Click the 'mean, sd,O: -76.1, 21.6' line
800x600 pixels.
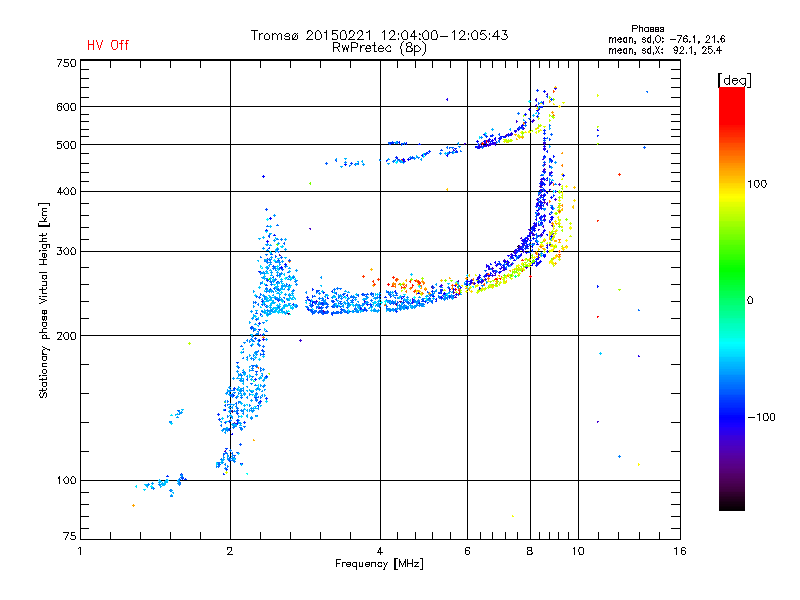666,39
